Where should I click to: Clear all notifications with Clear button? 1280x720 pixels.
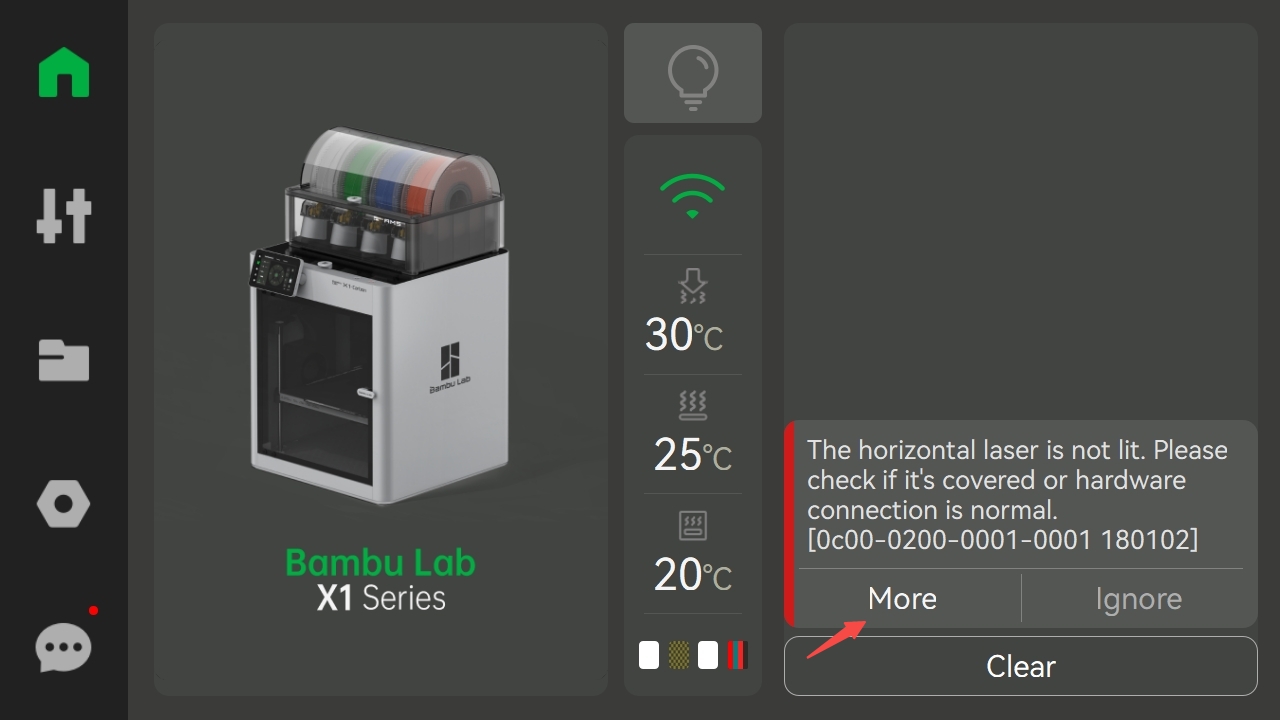pyautogui.click(x=1021, y=666)
